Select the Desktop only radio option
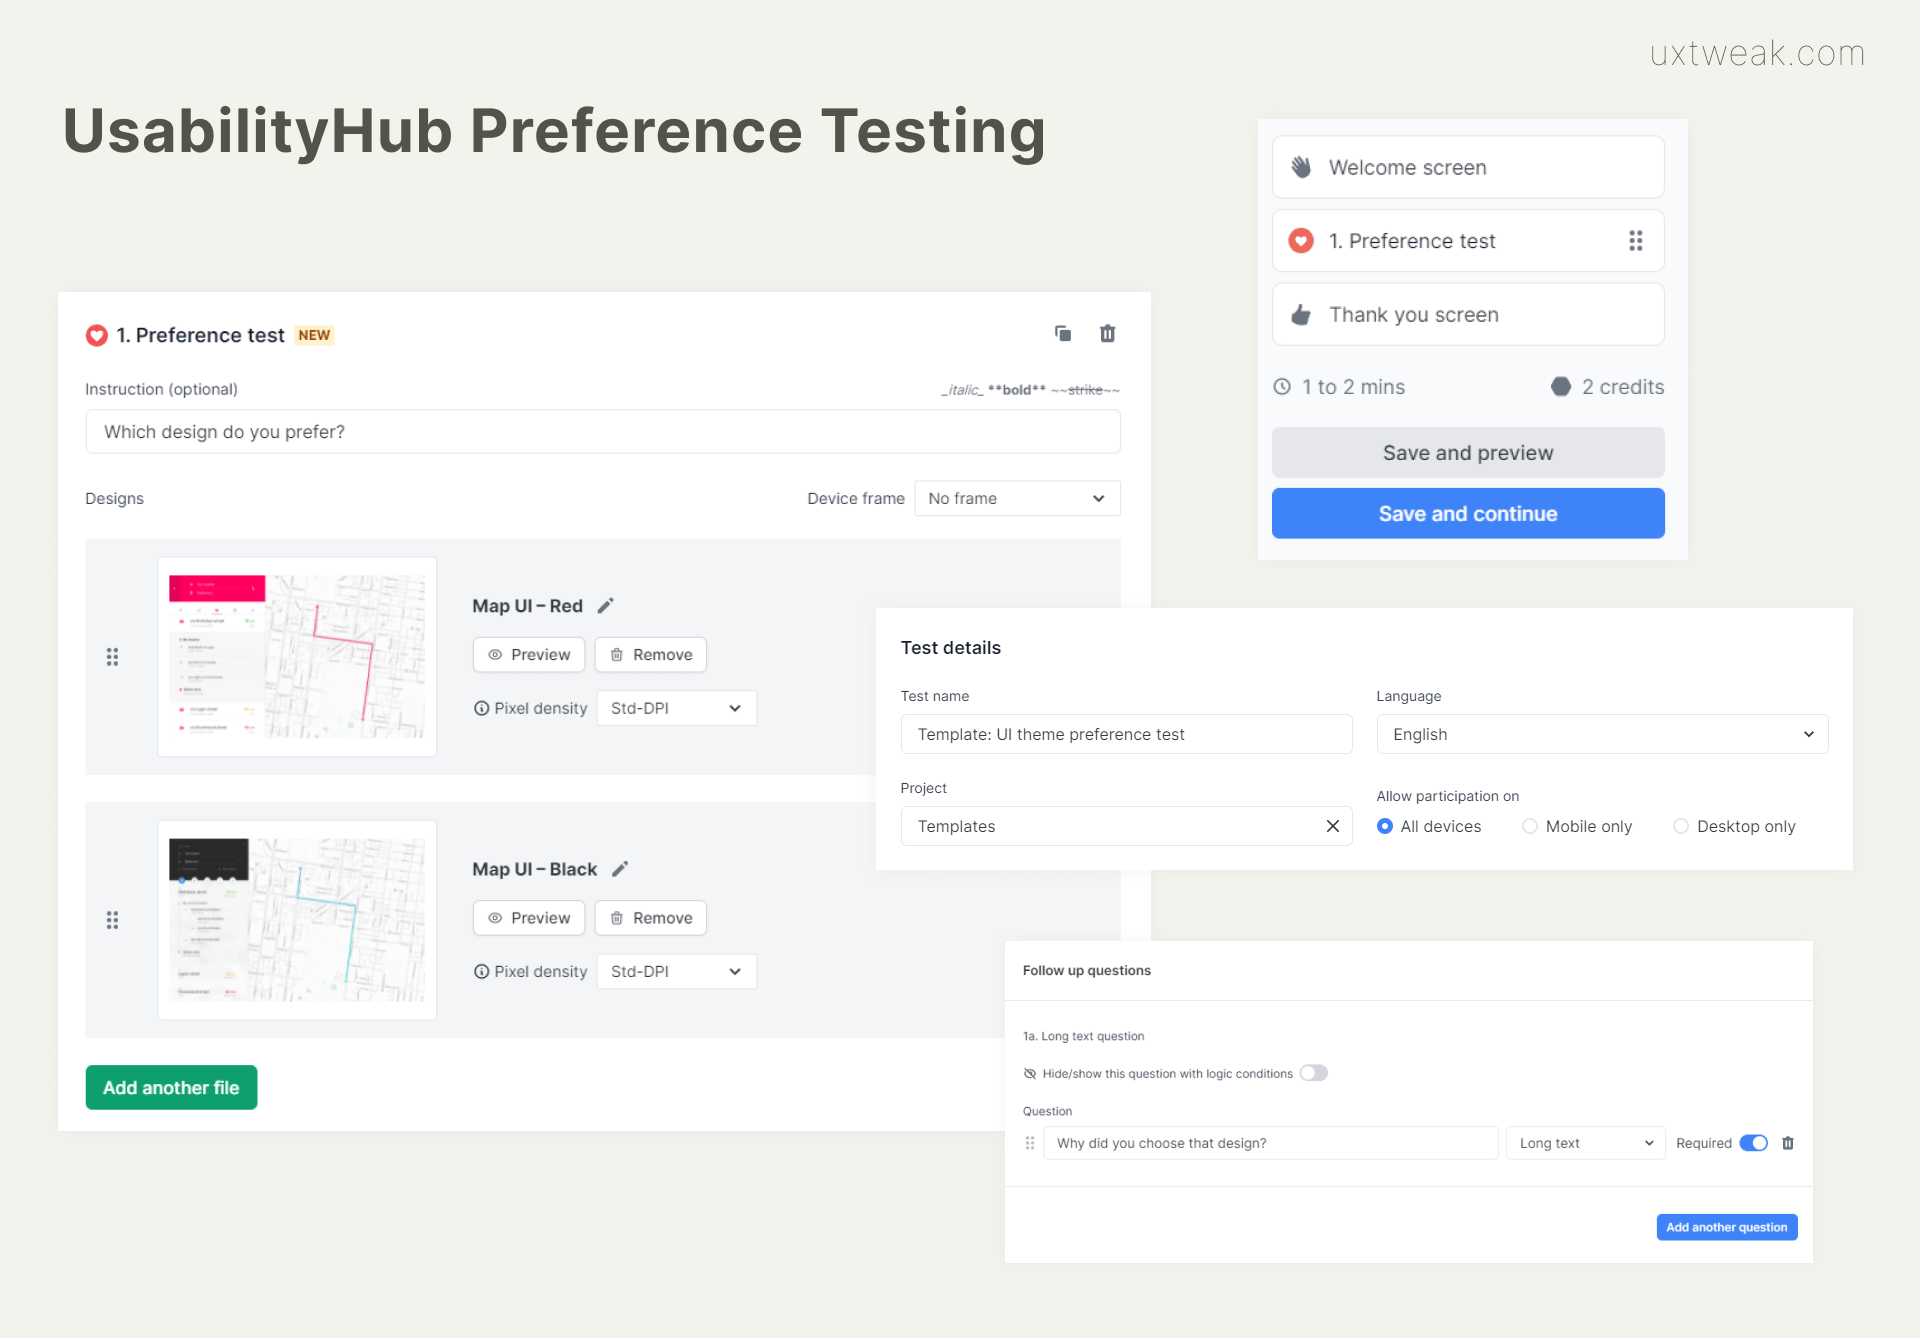Viewport: 1920px width, 1338px height. 1681,826
